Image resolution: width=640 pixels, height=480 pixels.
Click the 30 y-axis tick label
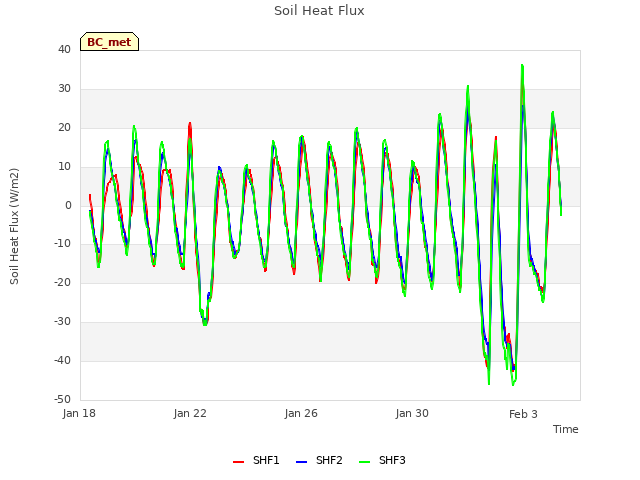click(64, 89)
